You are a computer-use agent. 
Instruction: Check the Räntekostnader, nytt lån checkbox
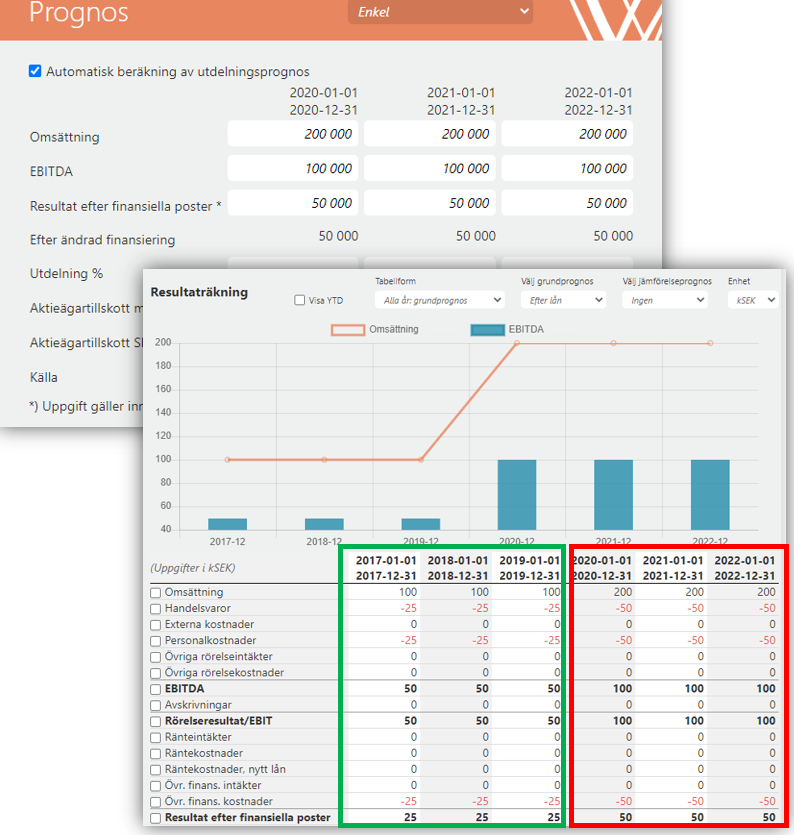pos(155,770)
